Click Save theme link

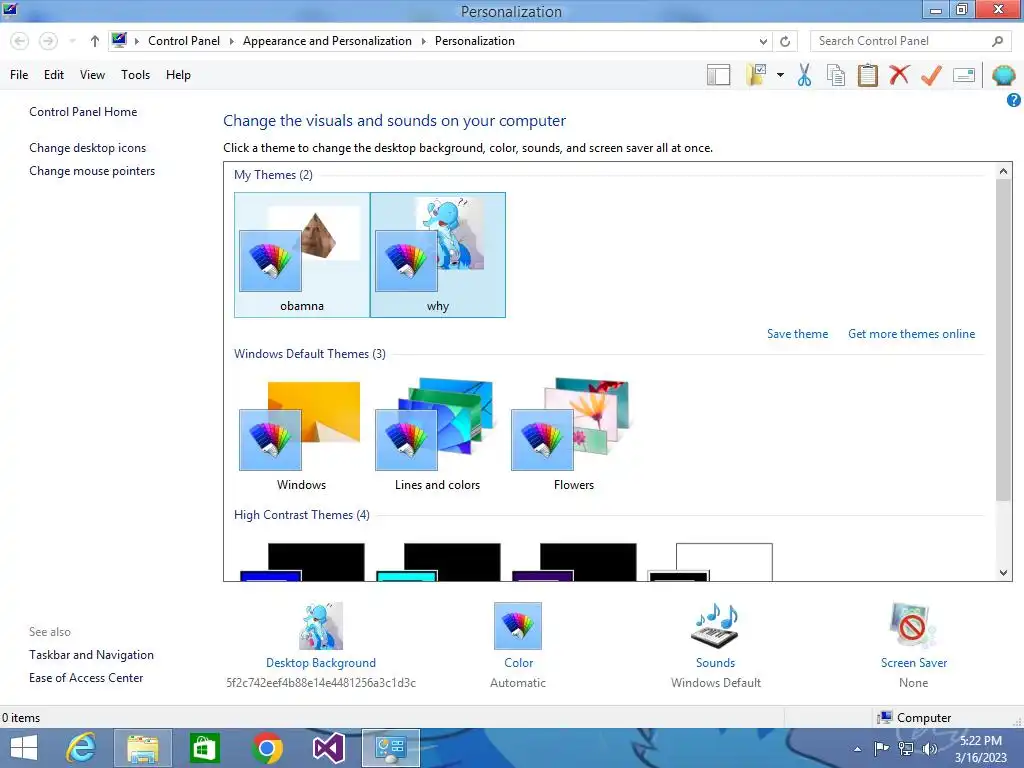pyautogui.click(x=797, y=334)
